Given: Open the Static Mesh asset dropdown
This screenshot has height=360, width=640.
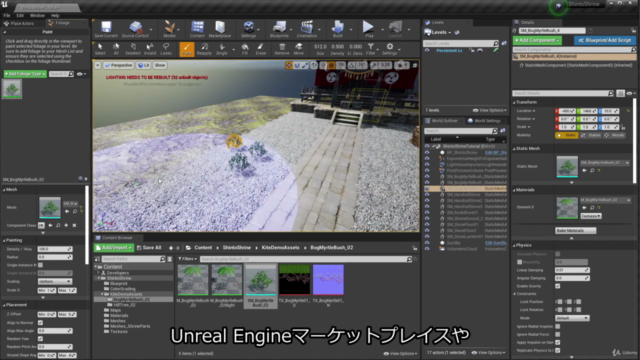Looking at the screenshot, I should [x=604, y=162].
